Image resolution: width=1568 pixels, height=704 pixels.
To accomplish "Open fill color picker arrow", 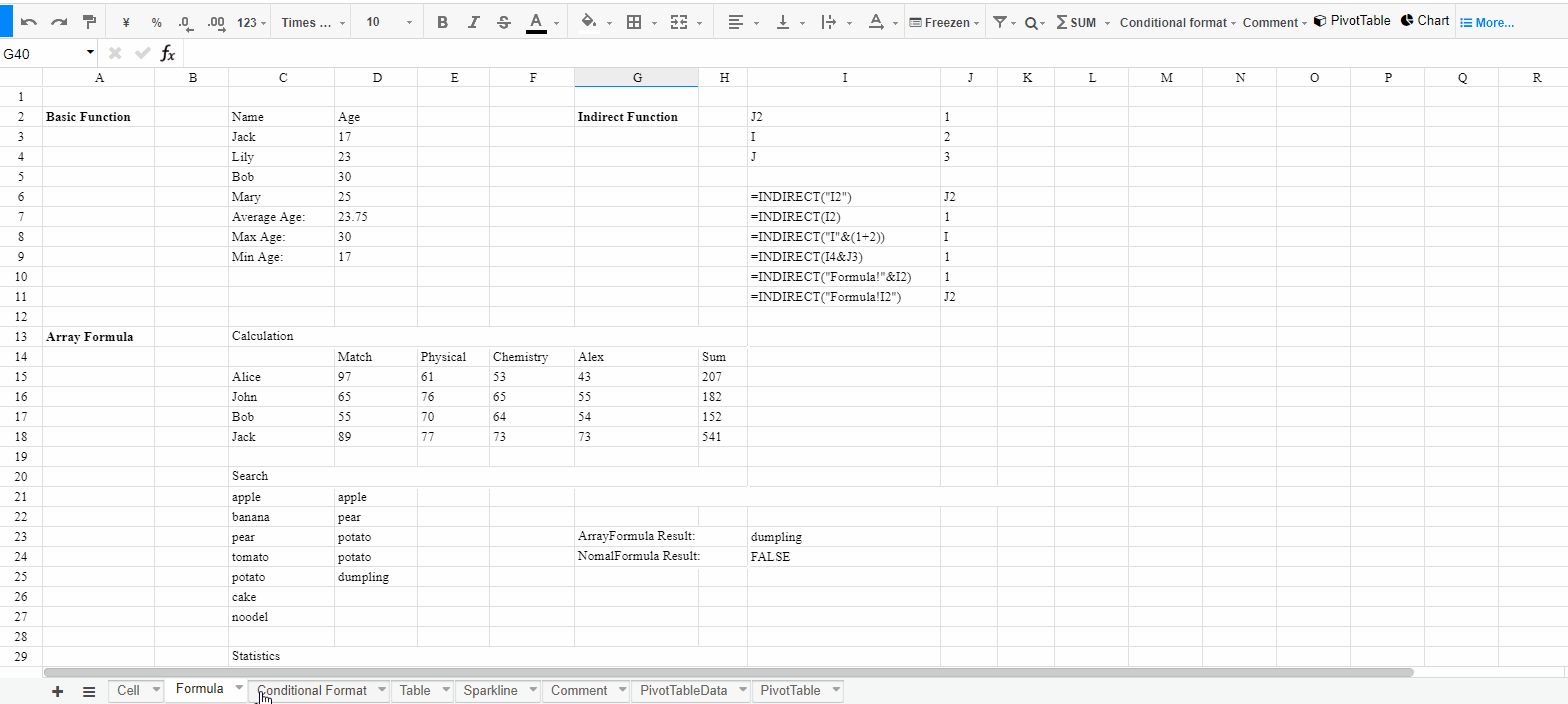I will click(610, 22).
